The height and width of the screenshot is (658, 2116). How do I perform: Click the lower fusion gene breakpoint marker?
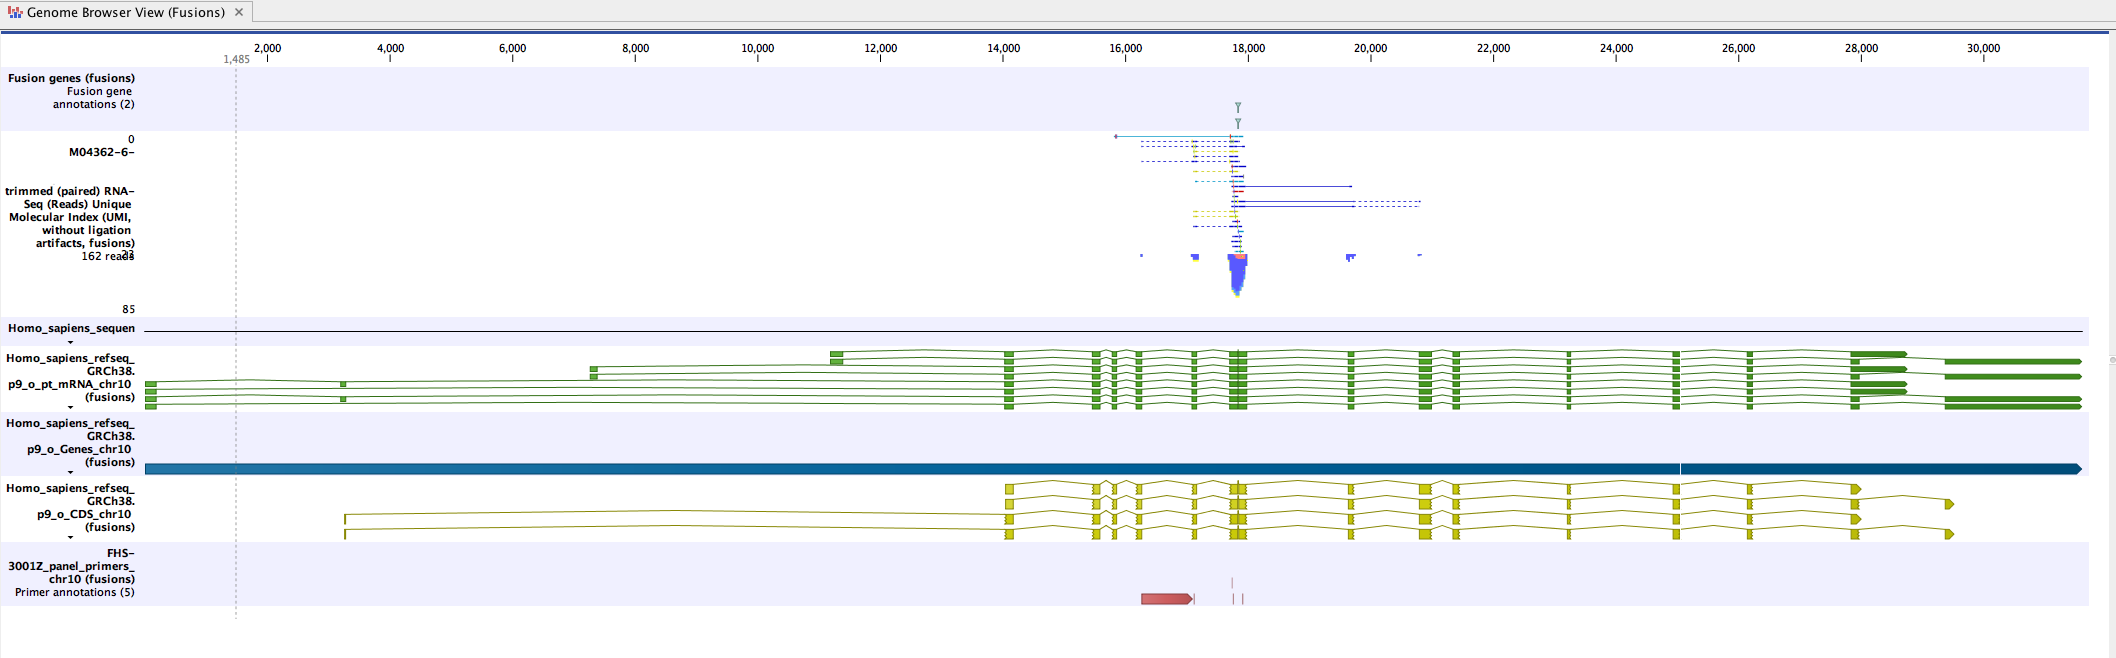coord(1238,123)
